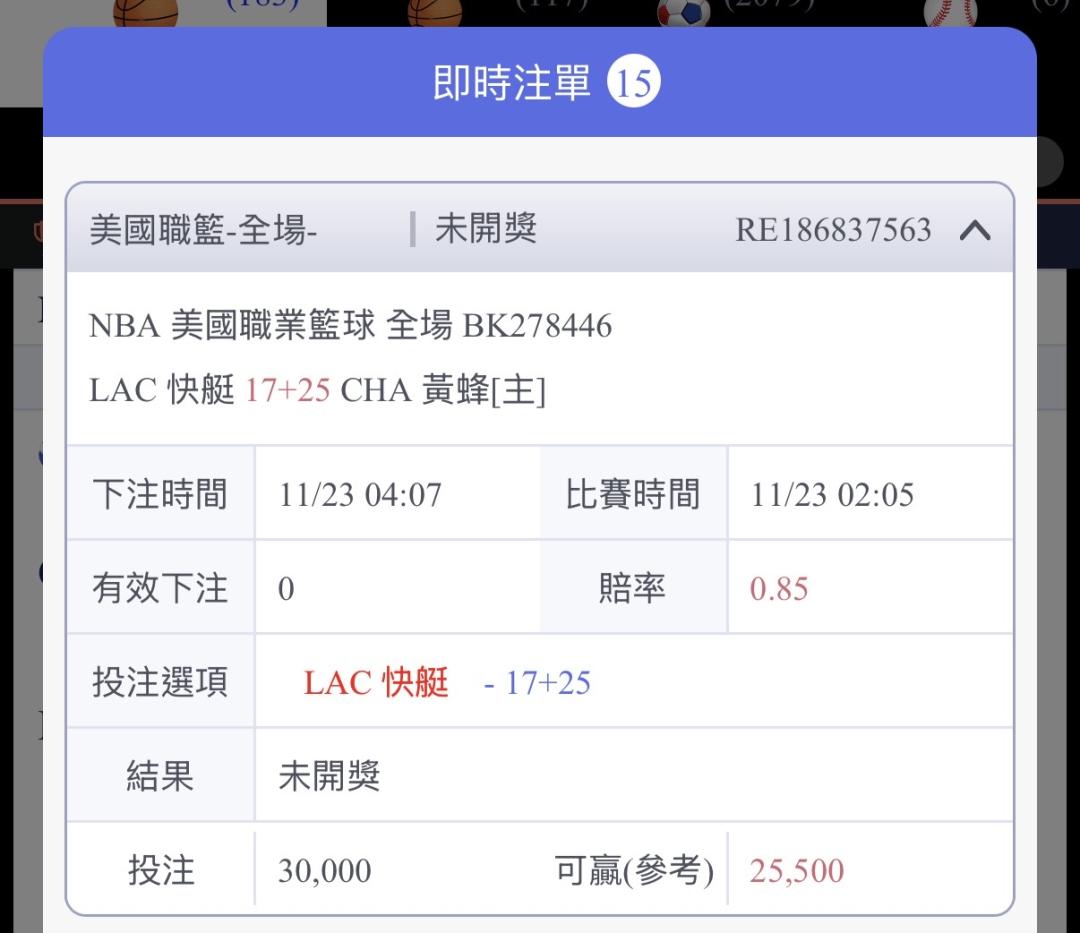The image size is (1080, 933).
Task: Tap the match time value 11/23 02:05
Action: click(832, 495)
